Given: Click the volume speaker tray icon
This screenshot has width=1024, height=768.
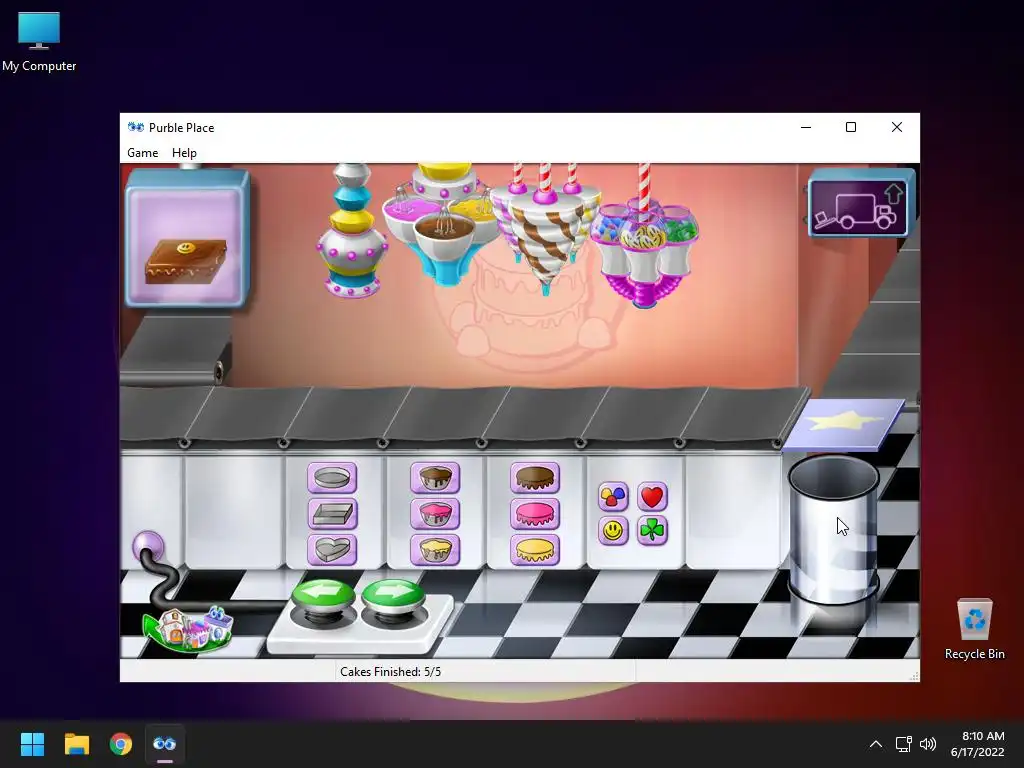Looking at the screenshot, I should [927, 744].
